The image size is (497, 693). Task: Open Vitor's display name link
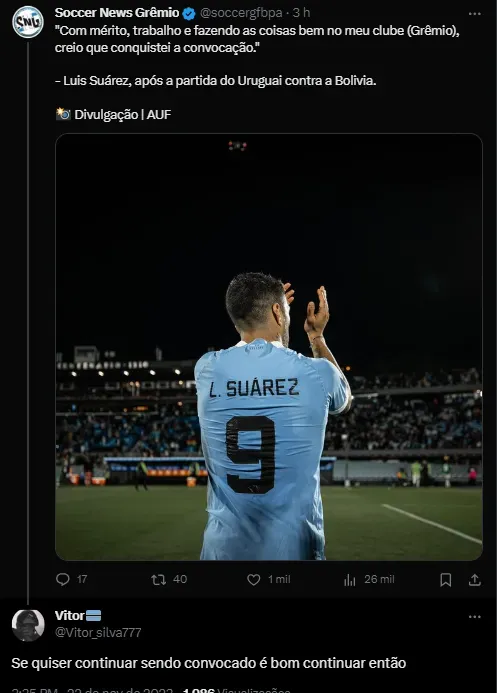pos(69,616)
